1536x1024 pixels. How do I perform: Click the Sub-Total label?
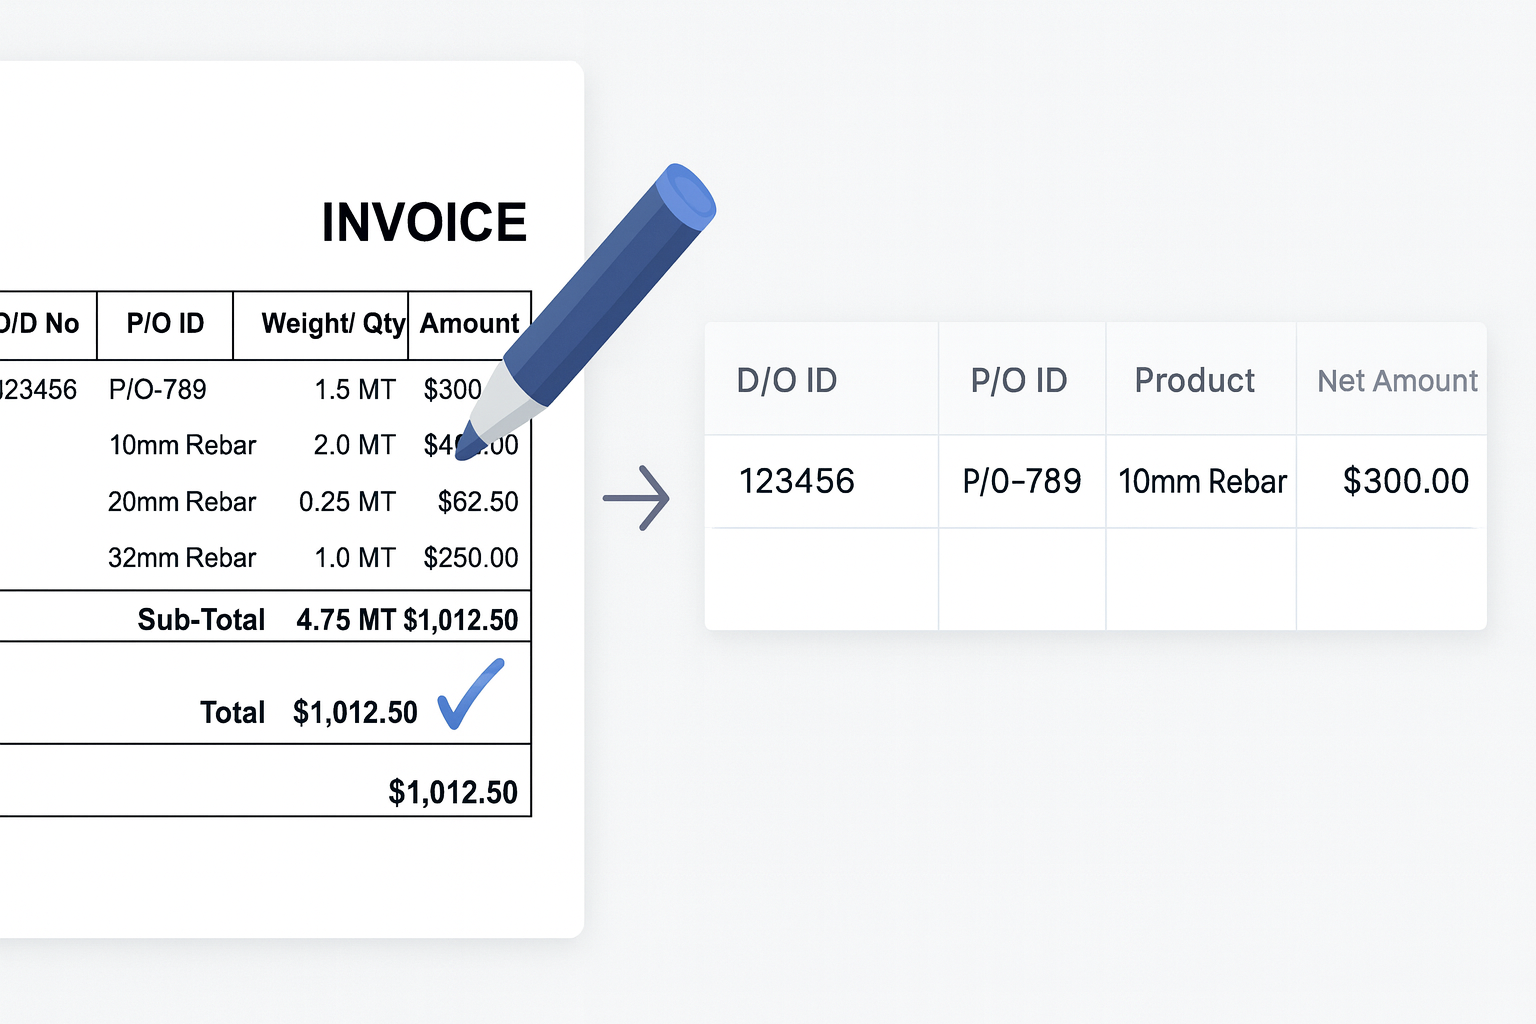click(201, 620)
